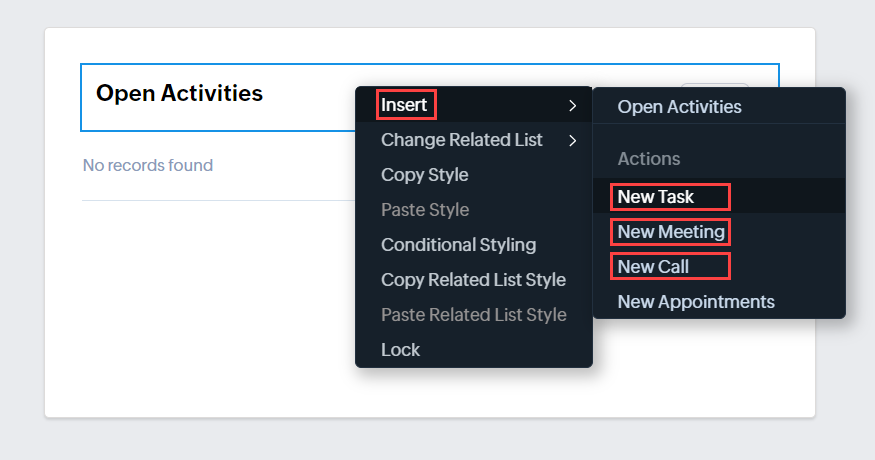The image size is (875, 460).
Task: Open the Insert menu entry
Action: click(x=405, y=105)
